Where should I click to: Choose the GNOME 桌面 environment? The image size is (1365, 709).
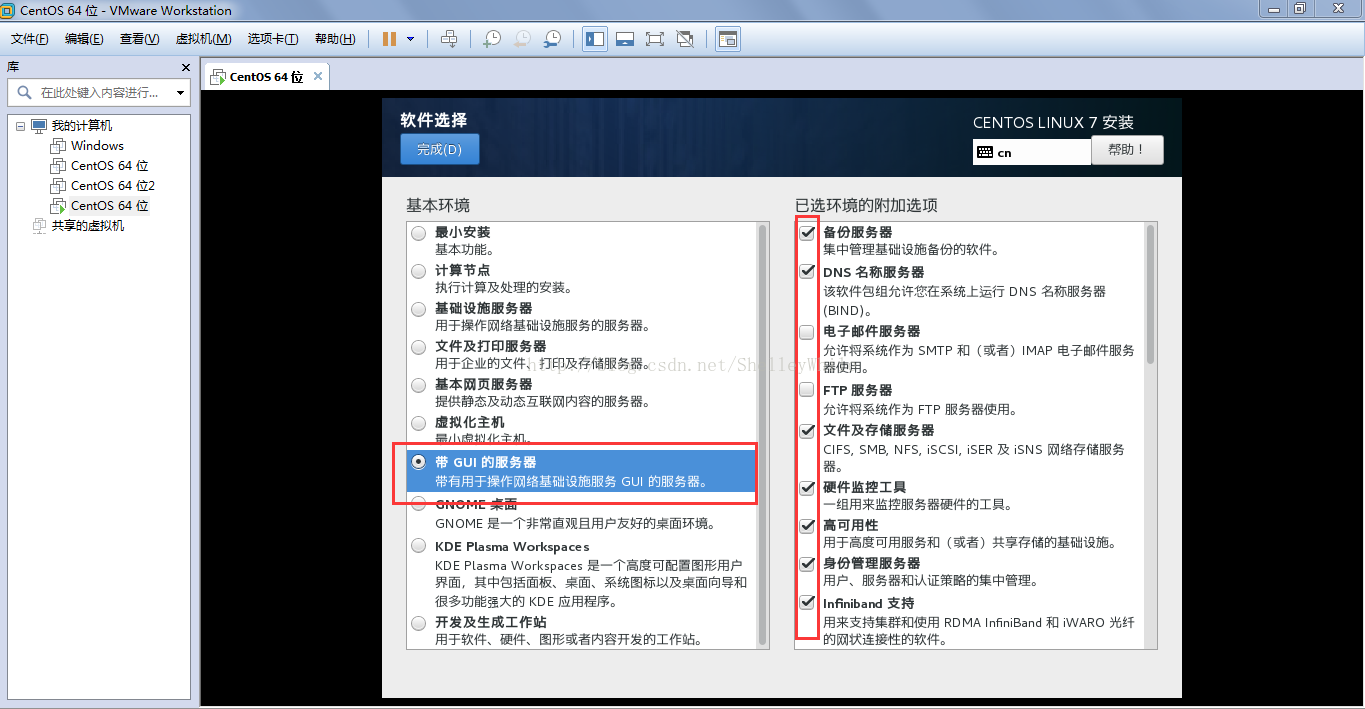[x=419, y=505]
